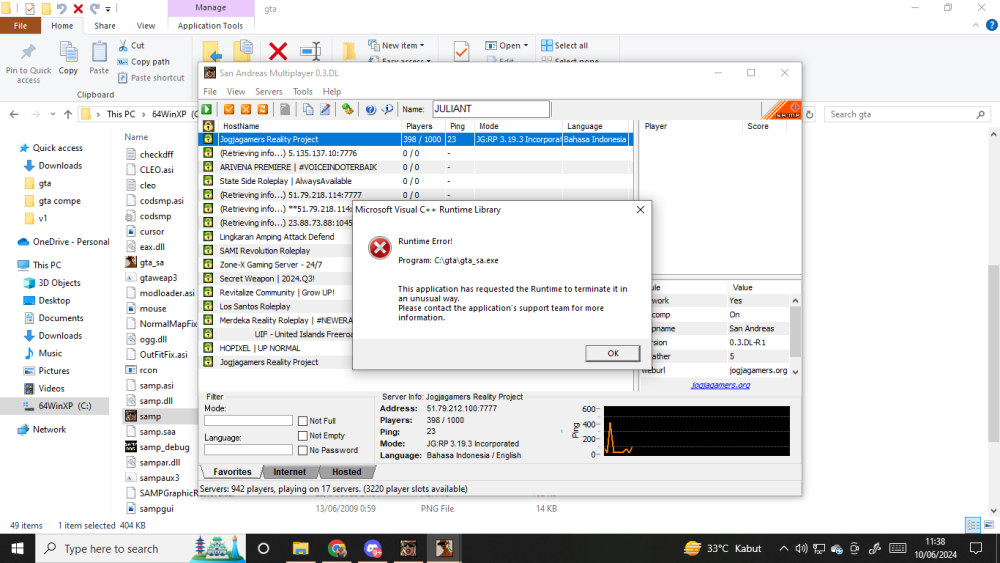The image size is (1000, 563).
Task: Click the Mode filter input field
Action: point(248,420)
